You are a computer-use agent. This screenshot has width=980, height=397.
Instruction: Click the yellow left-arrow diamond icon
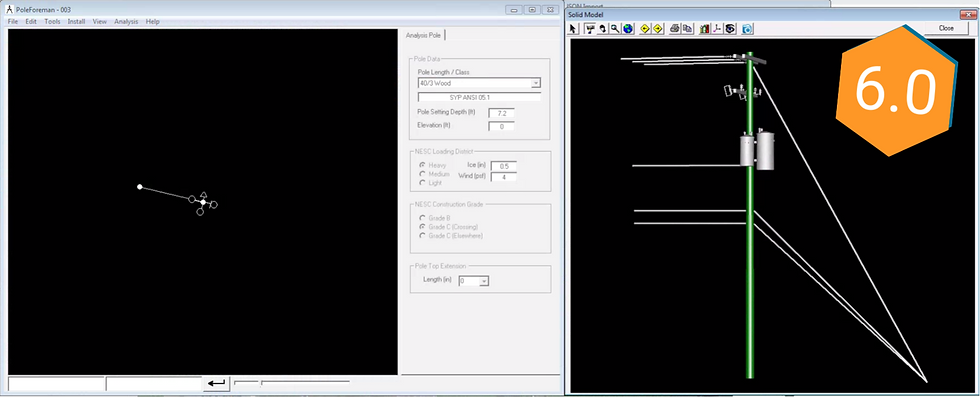[645, 29]
